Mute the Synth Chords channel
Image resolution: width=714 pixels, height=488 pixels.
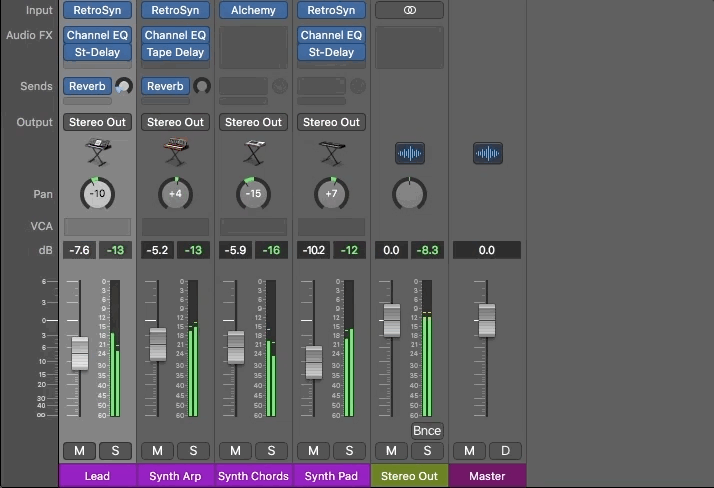[x=235, y=451]
